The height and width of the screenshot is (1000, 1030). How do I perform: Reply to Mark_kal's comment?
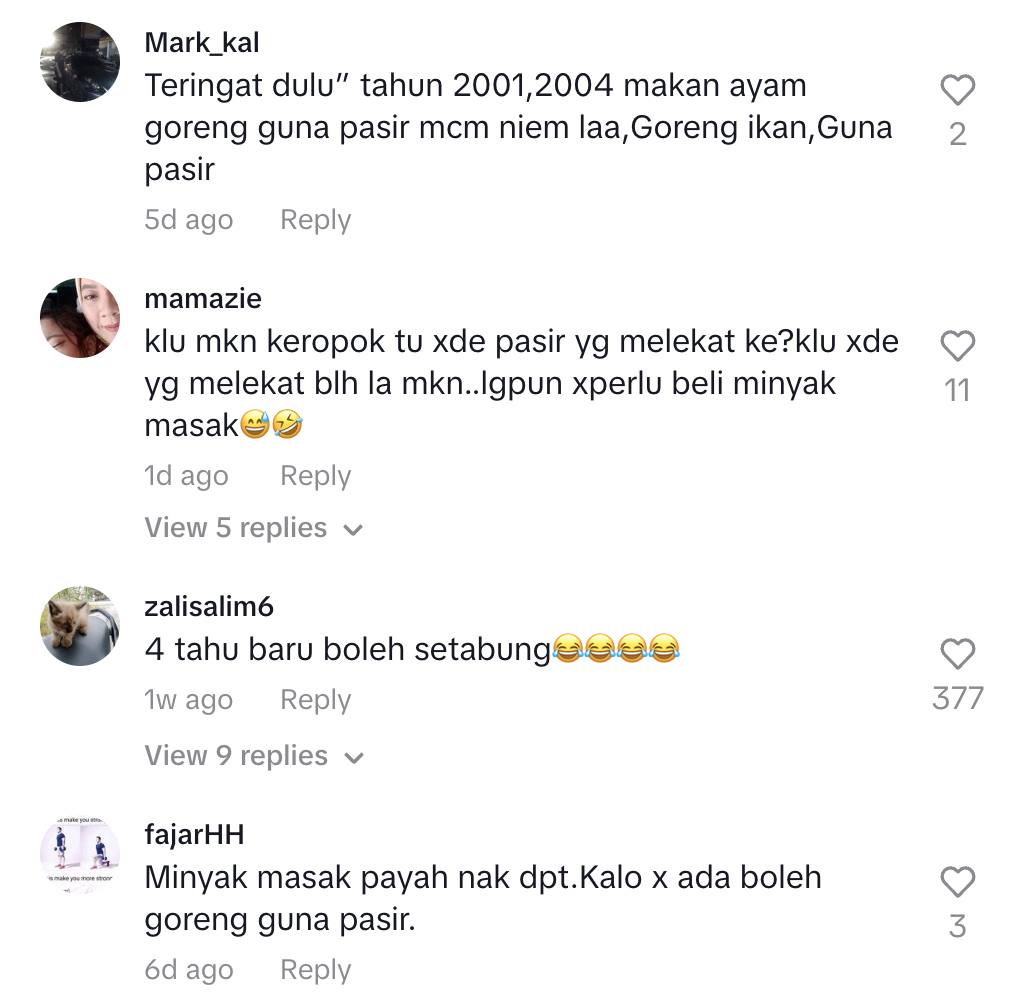316,221
